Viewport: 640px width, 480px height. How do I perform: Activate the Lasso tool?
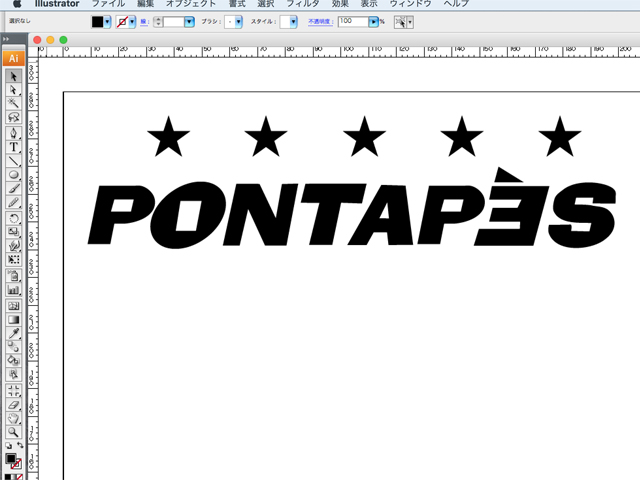coord(13,117)
